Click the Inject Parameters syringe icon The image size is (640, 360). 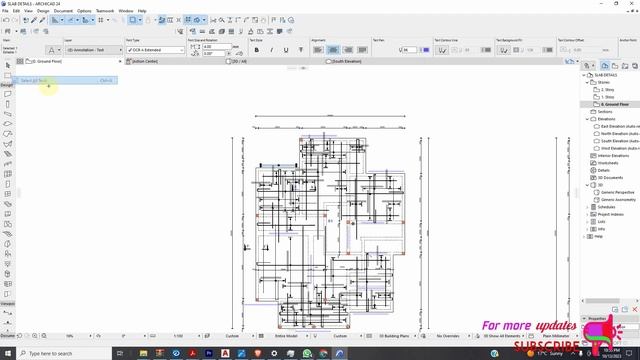[x=42, y=20]
